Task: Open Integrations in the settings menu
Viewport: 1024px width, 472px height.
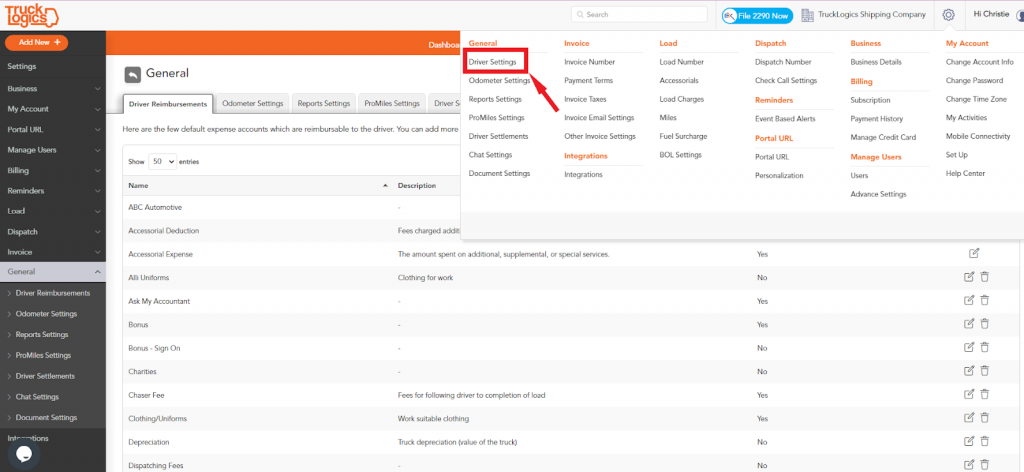Action: click(583, 175)
